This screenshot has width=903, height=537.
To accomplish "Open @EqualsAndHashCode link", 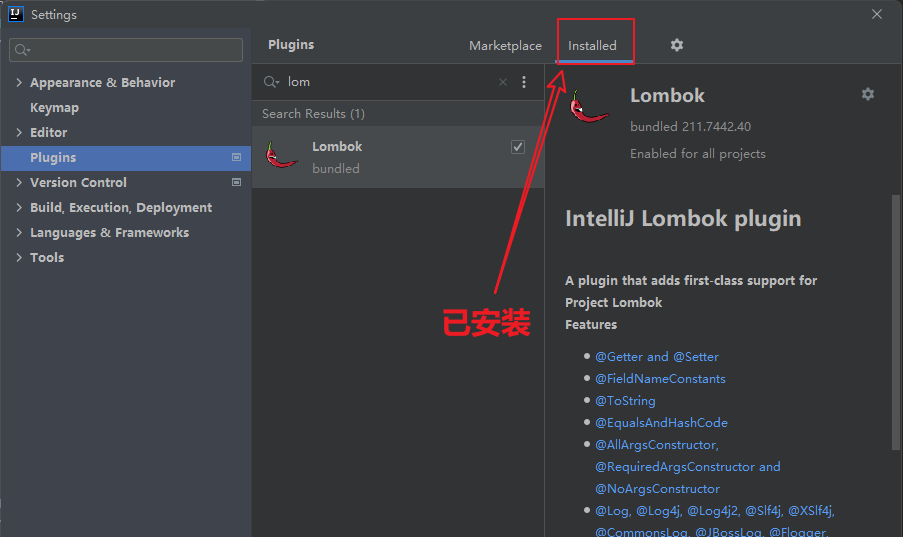I will coord(661,422).
